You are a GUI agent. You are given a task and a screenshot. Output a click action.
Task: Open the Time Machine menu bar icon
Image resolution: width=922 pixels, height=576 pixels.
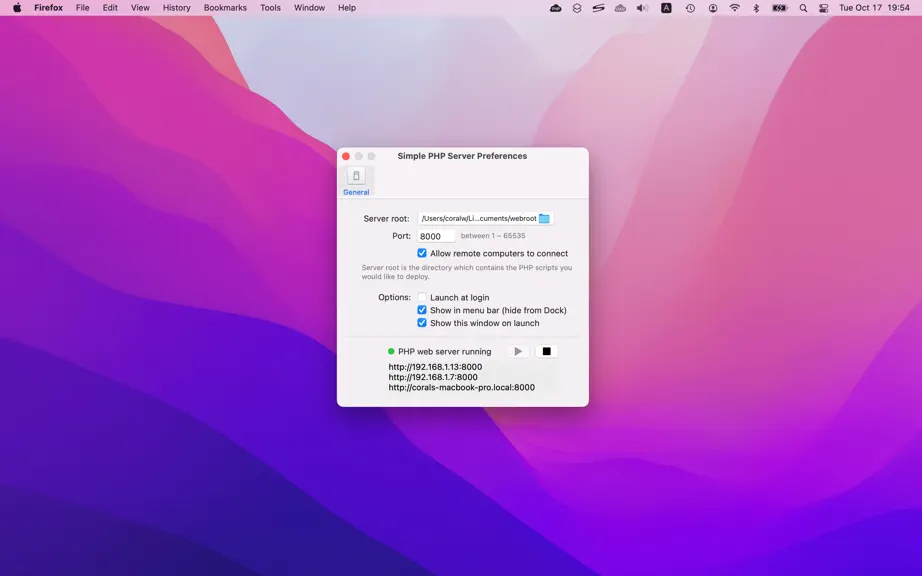(690, 8)
